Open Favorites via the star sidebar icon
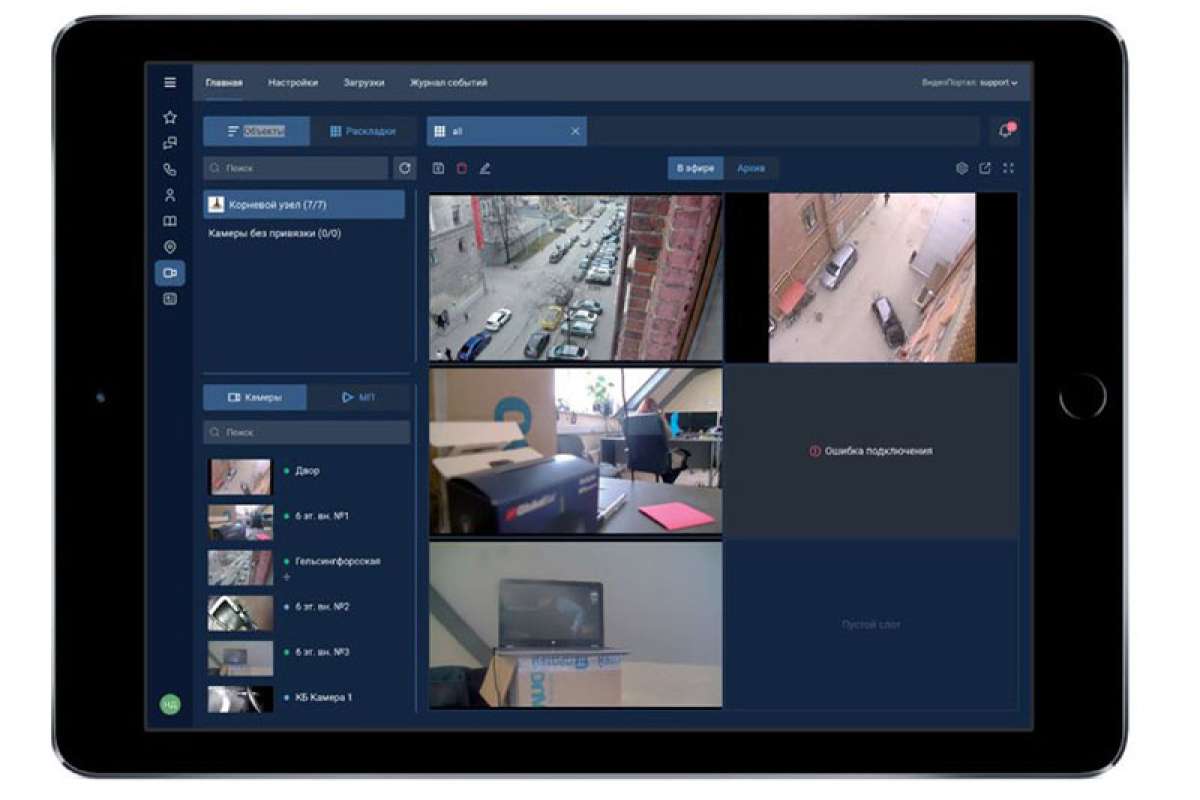Screen dimensions: 1200x800 tap(170, 117)
